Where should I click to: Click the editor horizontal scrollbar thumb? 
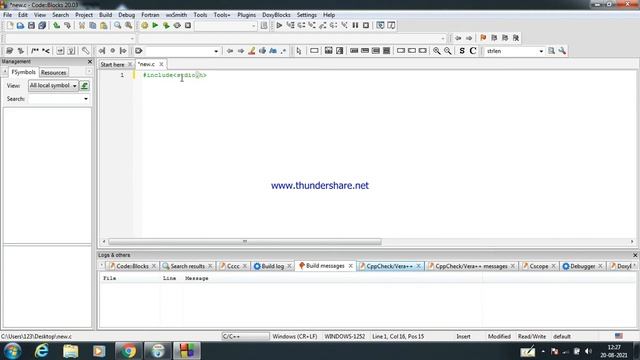click(x=245, y=242)
